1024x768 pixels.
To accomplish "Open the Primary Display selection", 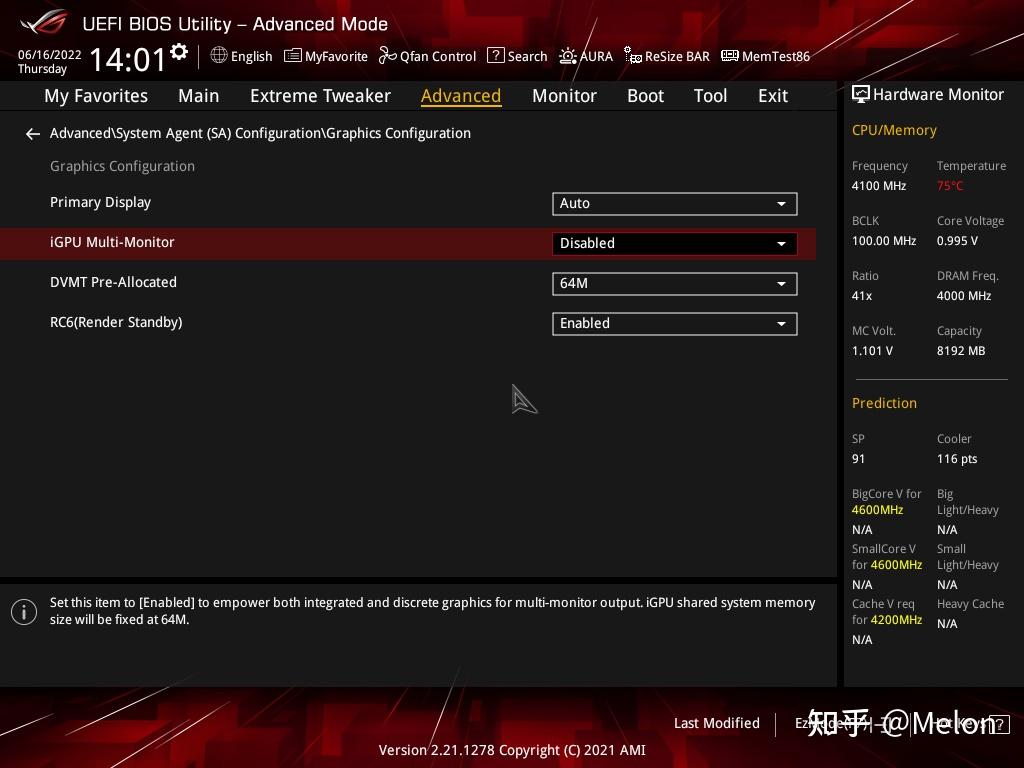I will click(674, 203).
